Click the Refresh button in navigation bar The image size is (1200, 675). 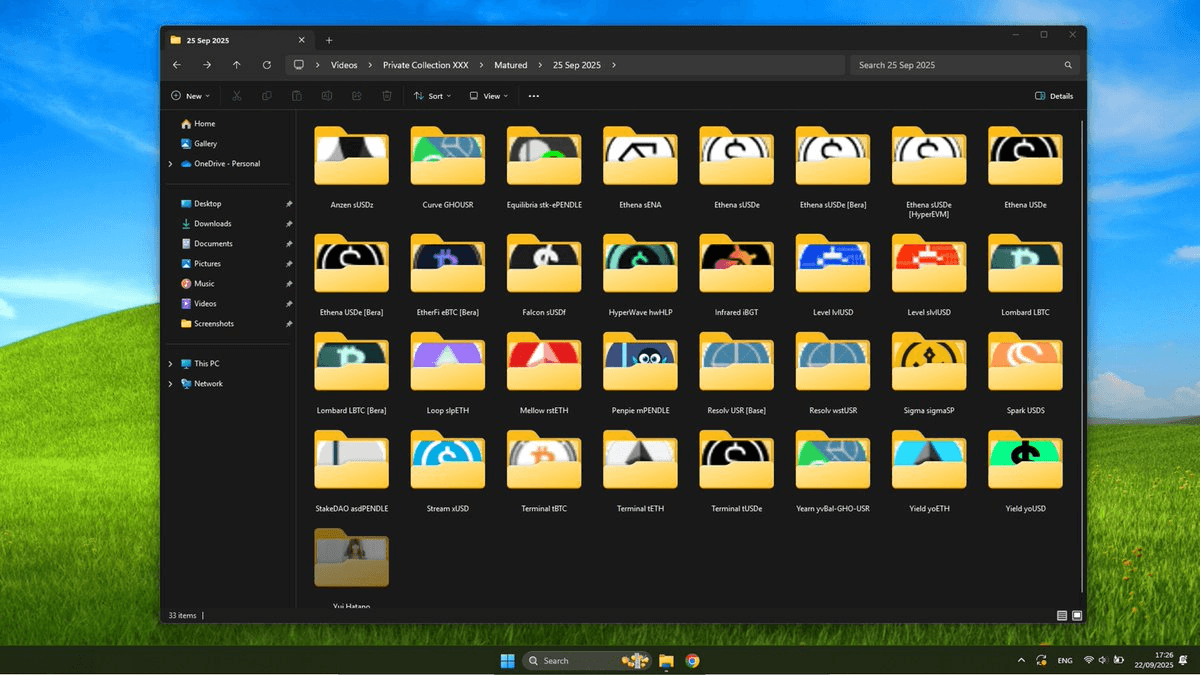267,65
